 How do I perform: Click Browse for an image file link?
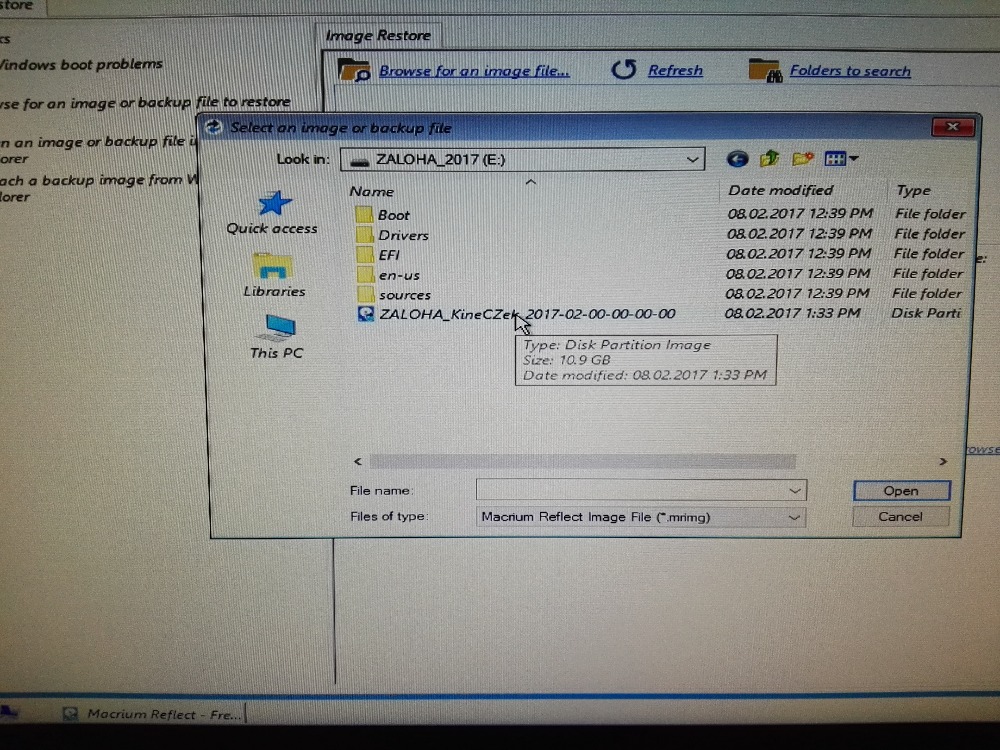[474, 71]
